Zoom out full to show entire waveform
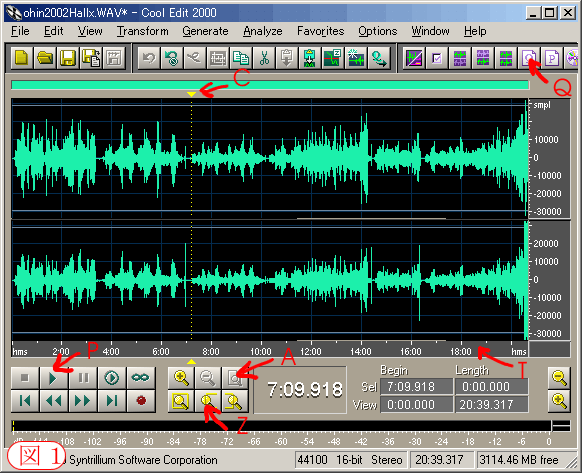This screenshot has width=582, height=473. [x=235, y=378]
